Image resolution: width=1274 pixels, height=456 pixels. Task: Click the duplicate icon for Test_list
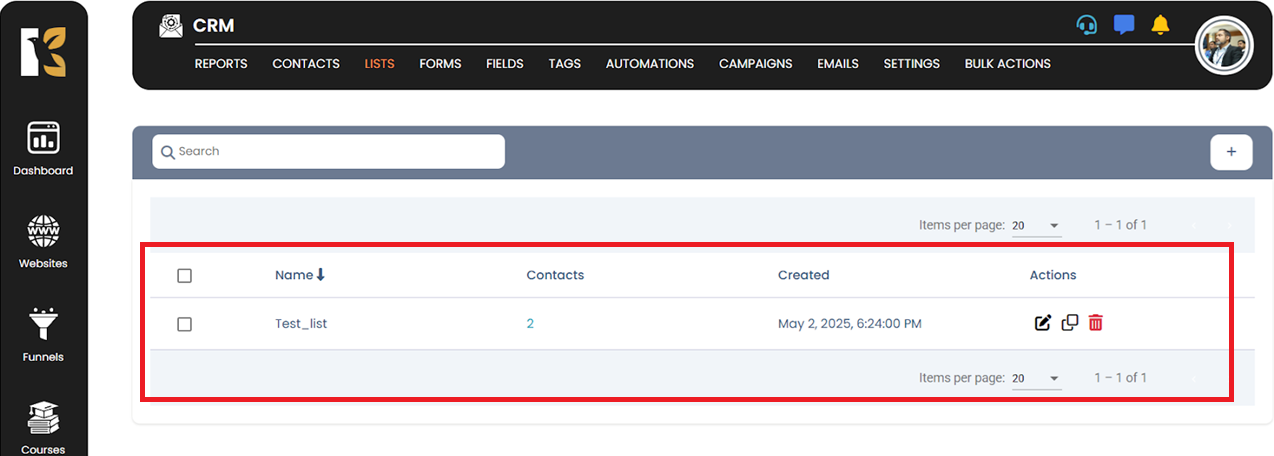point(1069,323)
